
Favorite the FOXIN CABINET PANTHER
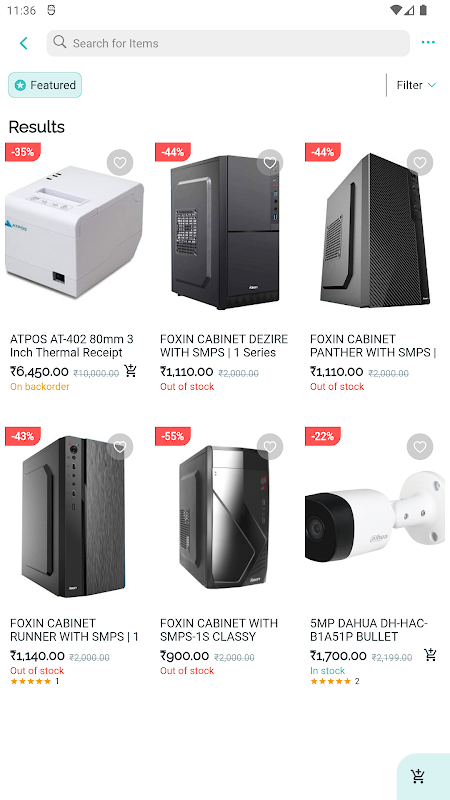click(x=420, y=163)
